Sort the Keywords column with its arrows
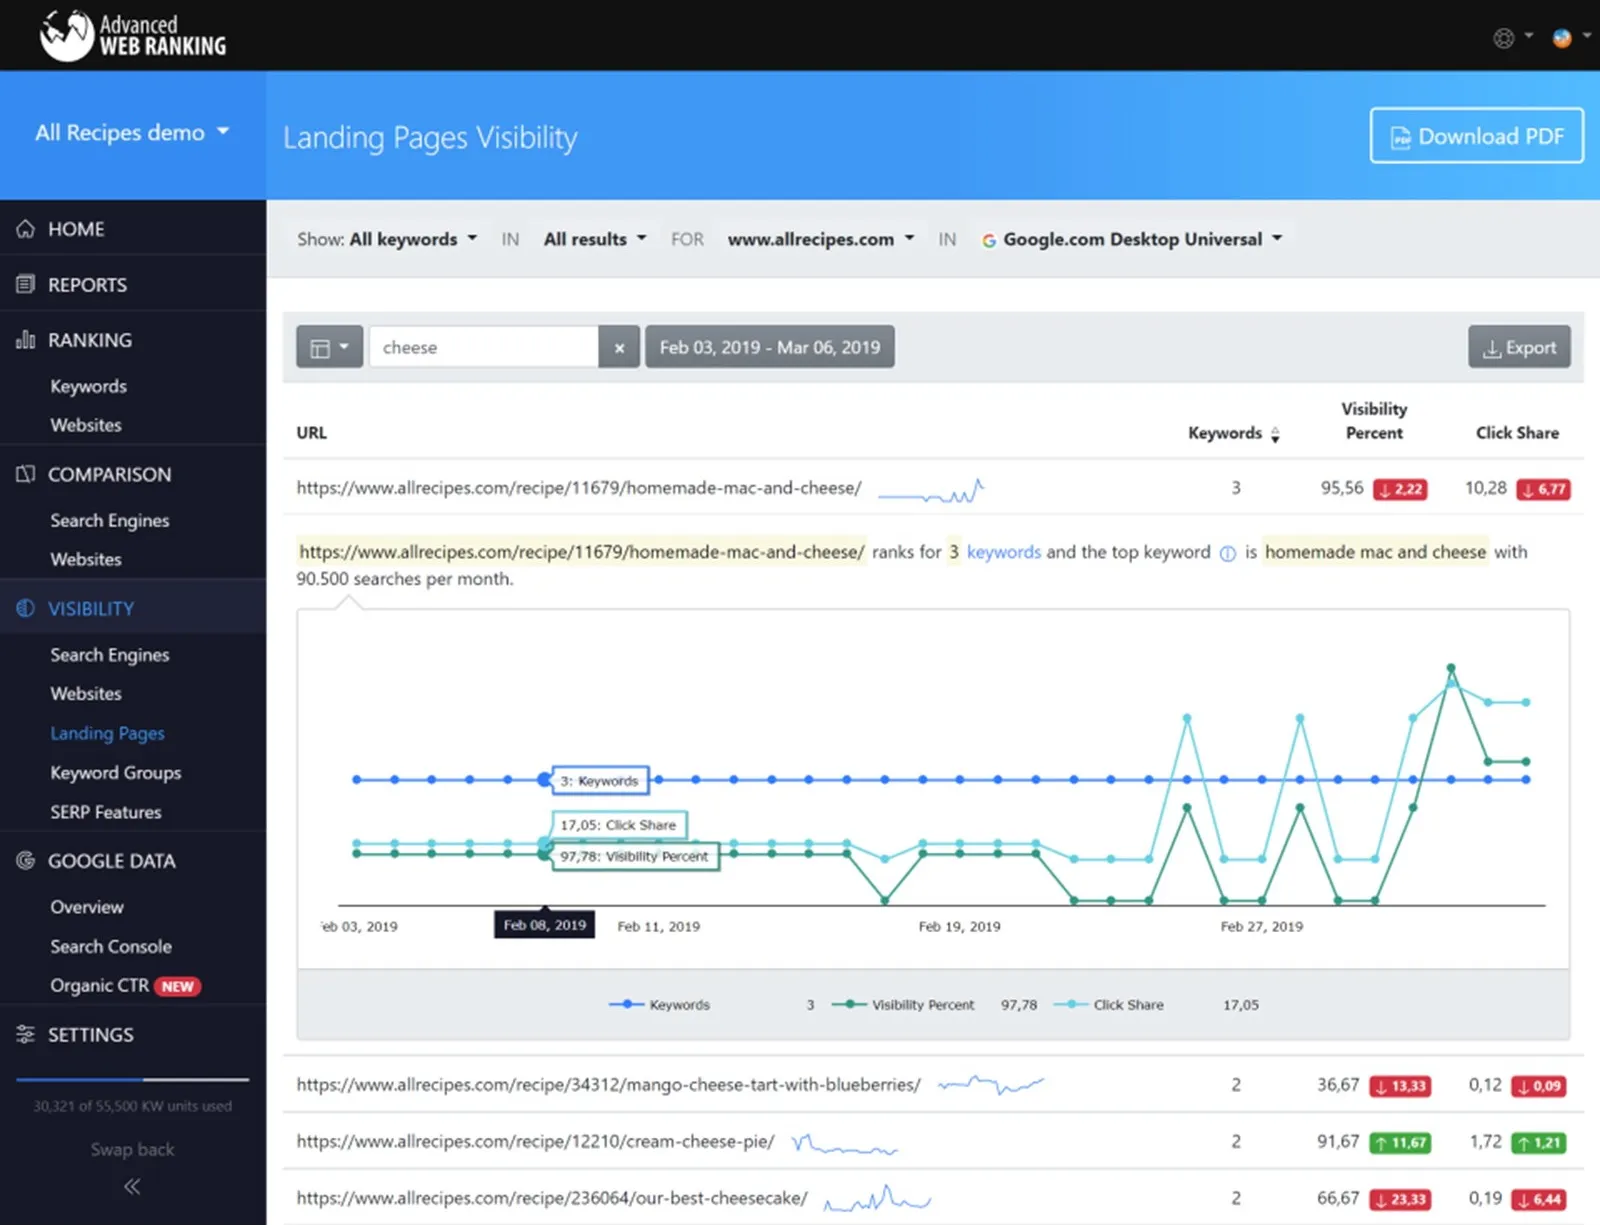Image resolution: width=1600 pixels, height=1225 pixels. 1275,434
